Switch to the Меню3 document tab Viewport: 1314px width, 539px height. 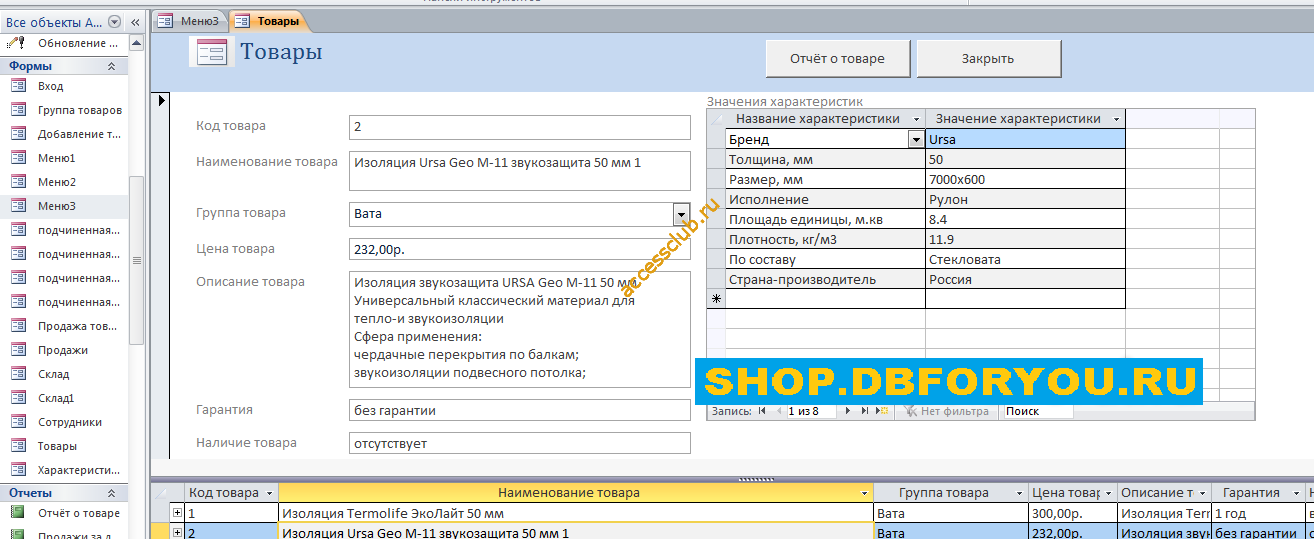(x=190, y=21)
